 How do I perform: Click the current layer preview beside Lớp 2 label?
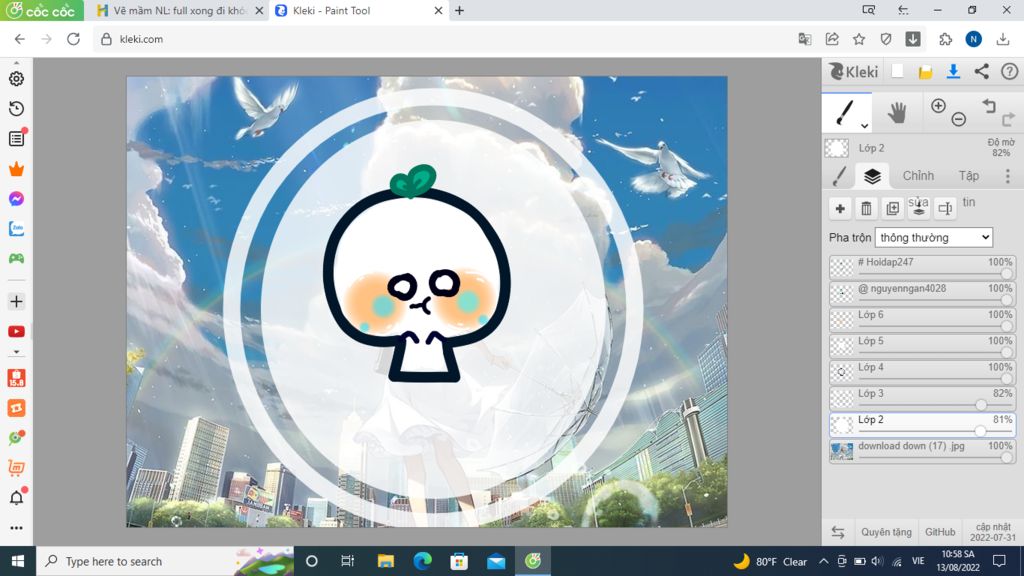click(x=837, y=148)
